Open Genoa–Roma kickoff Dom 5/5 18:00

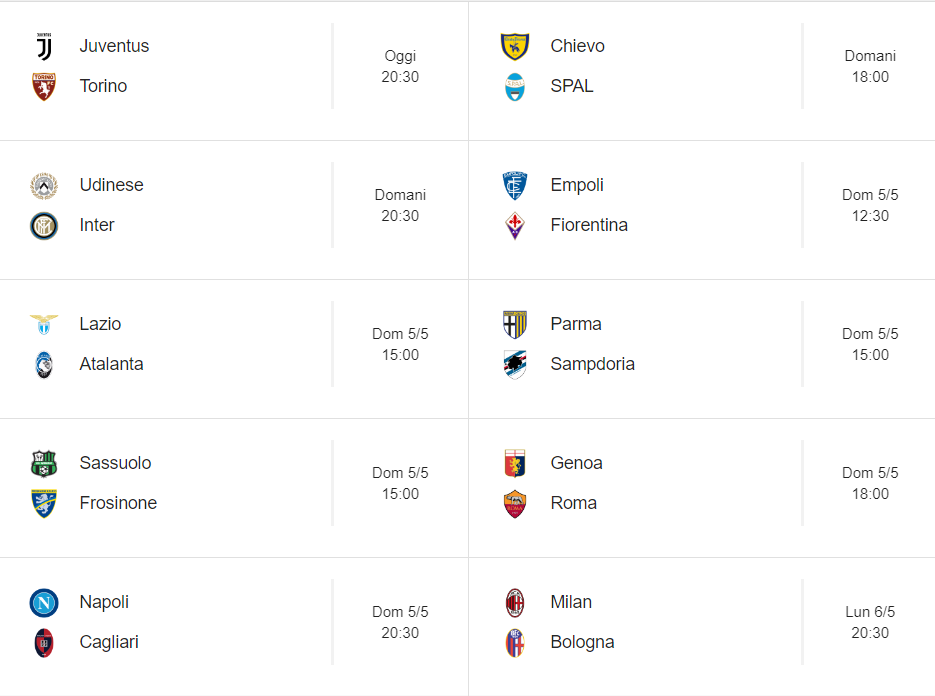pyautogui.click(x=870, y=483)
